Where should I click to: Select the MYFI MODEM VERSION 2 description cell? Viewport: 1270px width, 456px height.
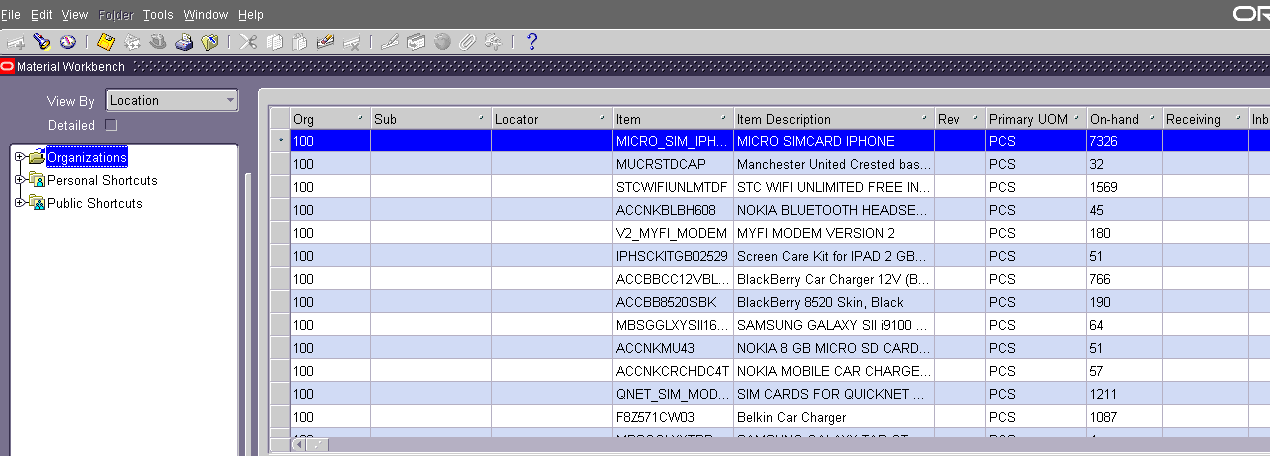(x=833, y=233)
